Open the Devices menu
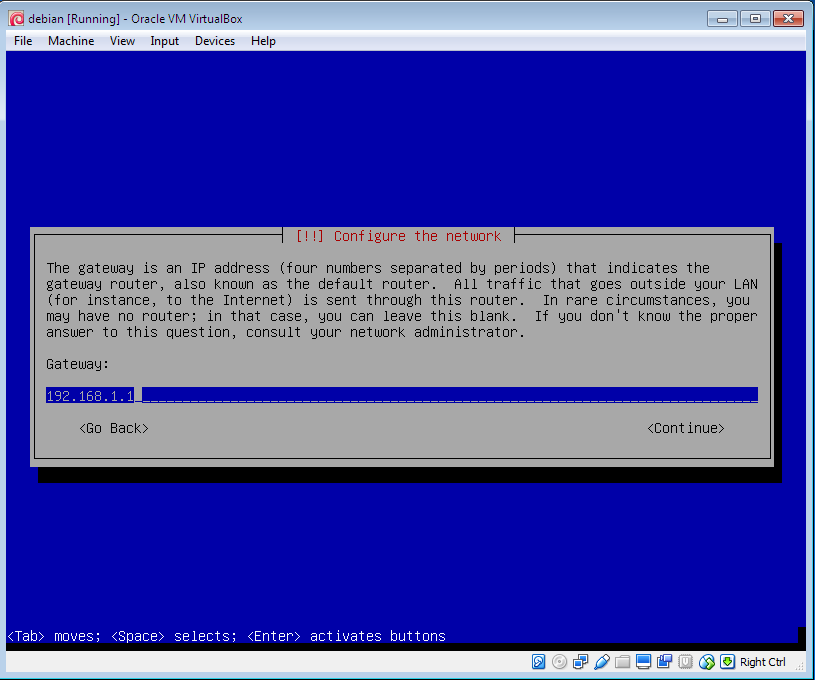 215,41
